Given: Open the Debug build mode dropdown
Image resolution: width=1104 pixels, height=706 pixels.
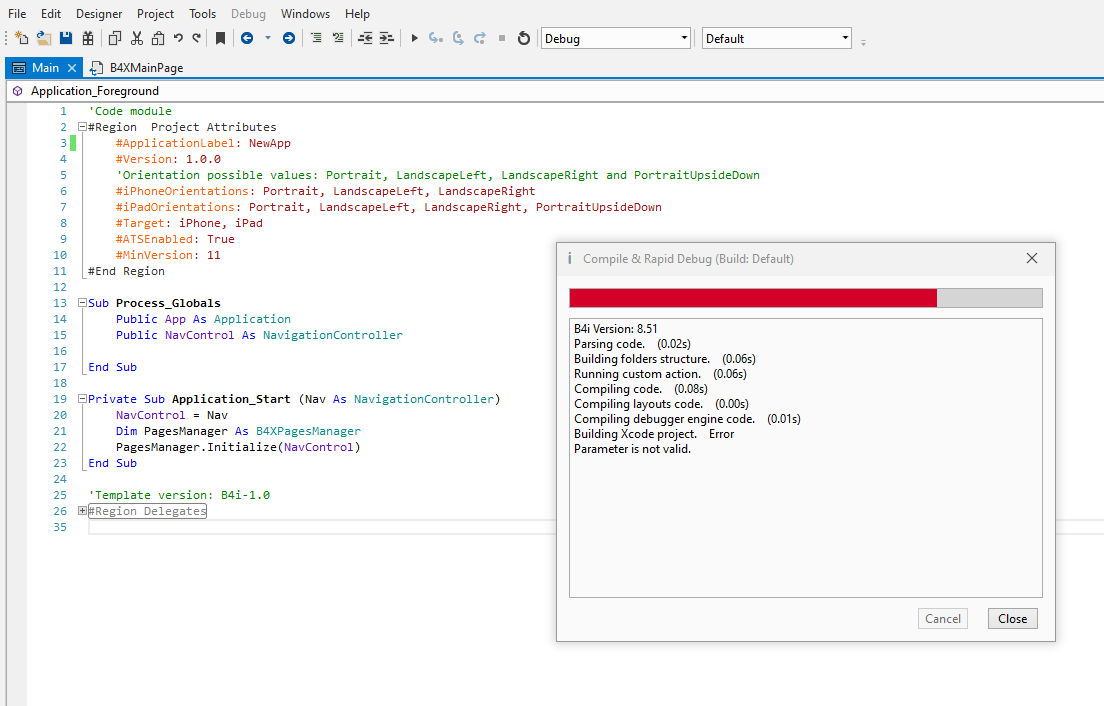Looking at the screenshot, I should 616,38.
